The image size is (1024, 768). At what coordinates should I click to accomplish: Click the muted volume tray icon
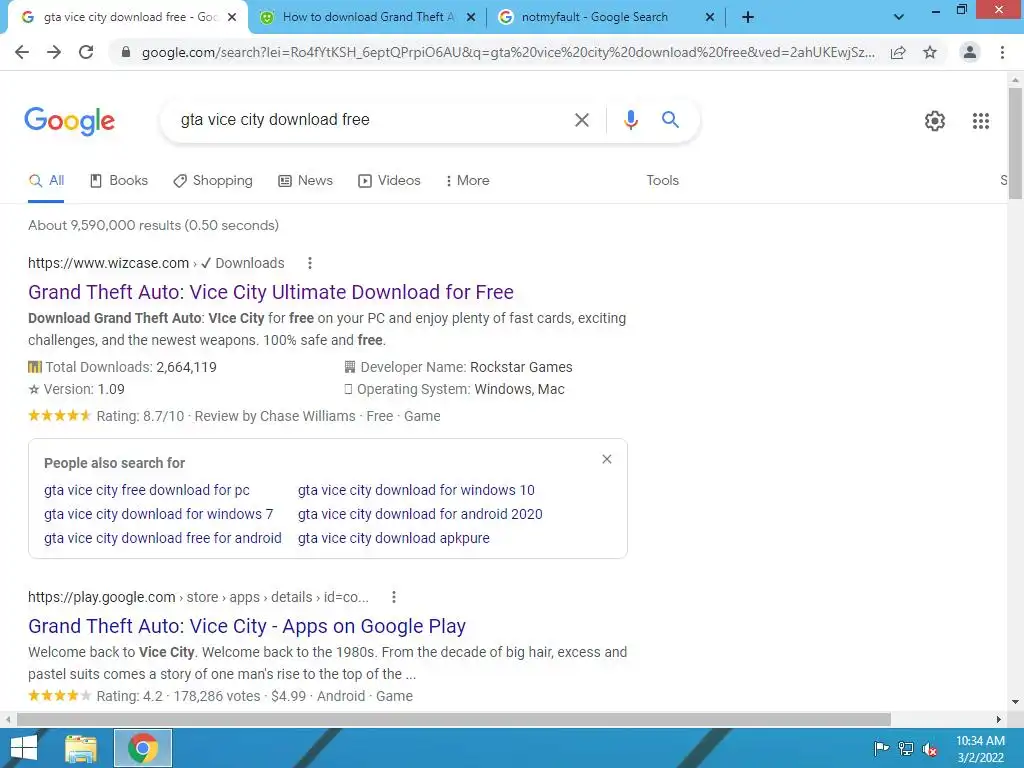coord(929,749)
